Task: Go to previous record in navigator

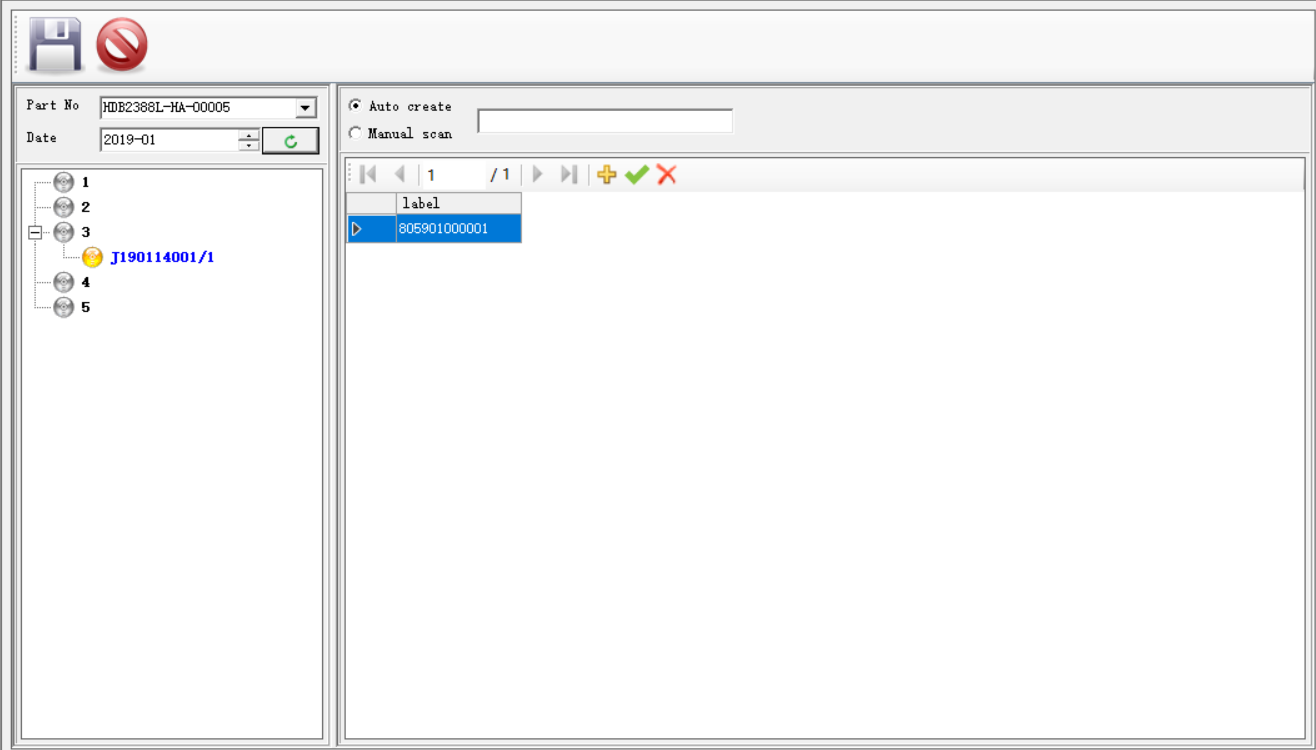Action: coord(399,175)
